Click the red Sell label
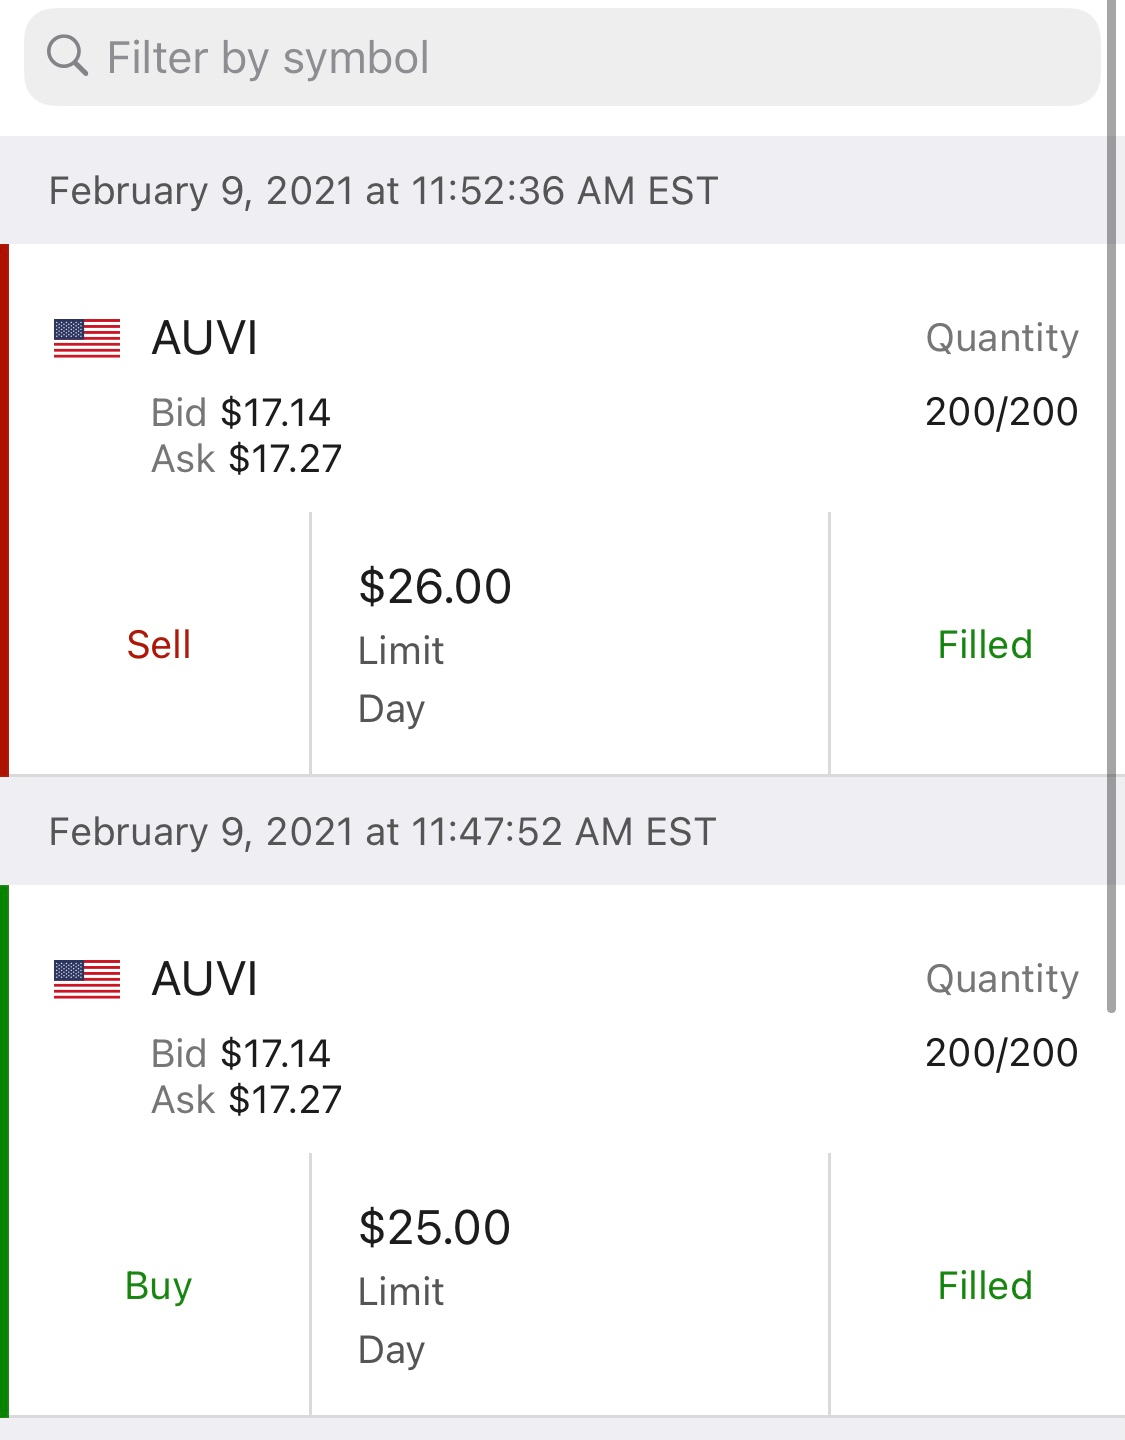The width and height of the screenshot is (1125, 1440). coord(159,645)
